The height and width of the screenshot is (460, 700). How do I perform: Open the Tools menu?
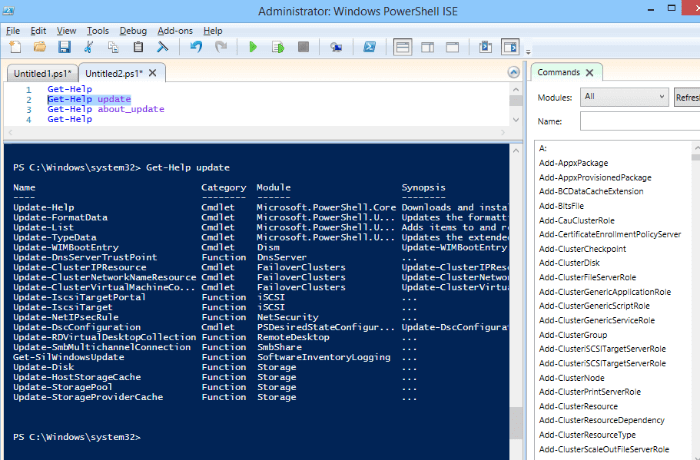tap(98, 31)
